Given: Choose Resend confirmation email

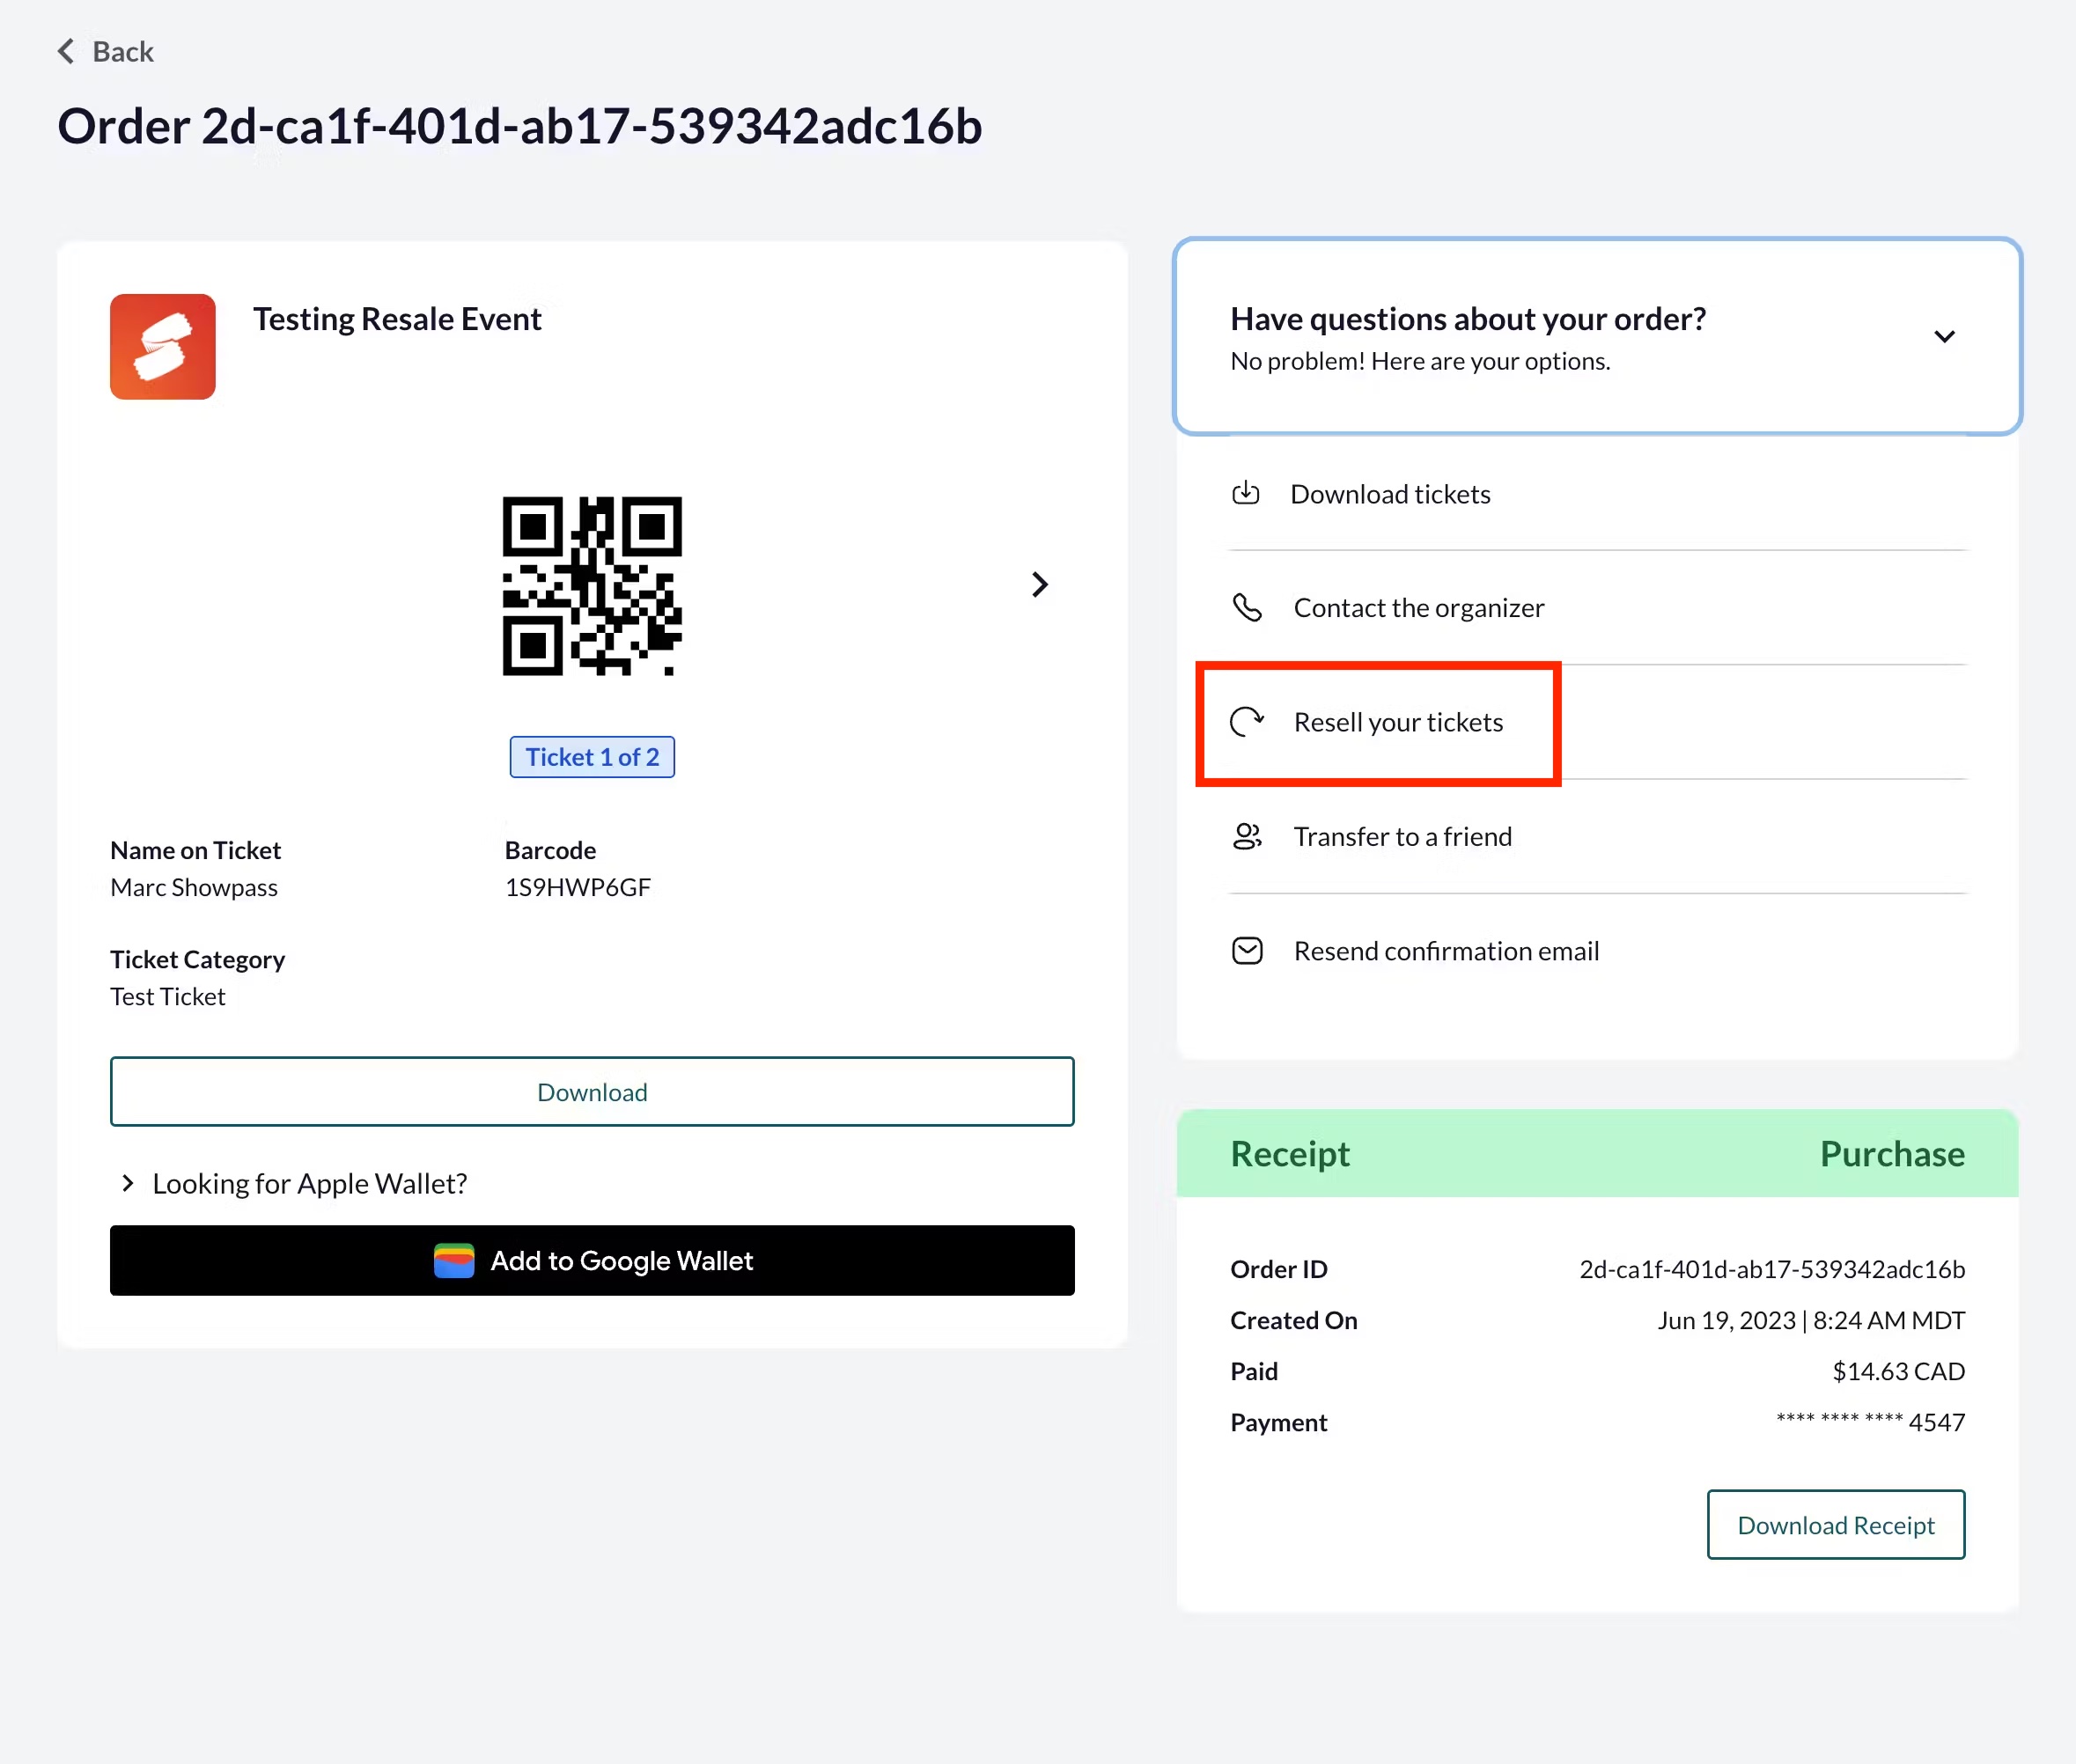Looking at the screenshot, I should point(1447,951).
